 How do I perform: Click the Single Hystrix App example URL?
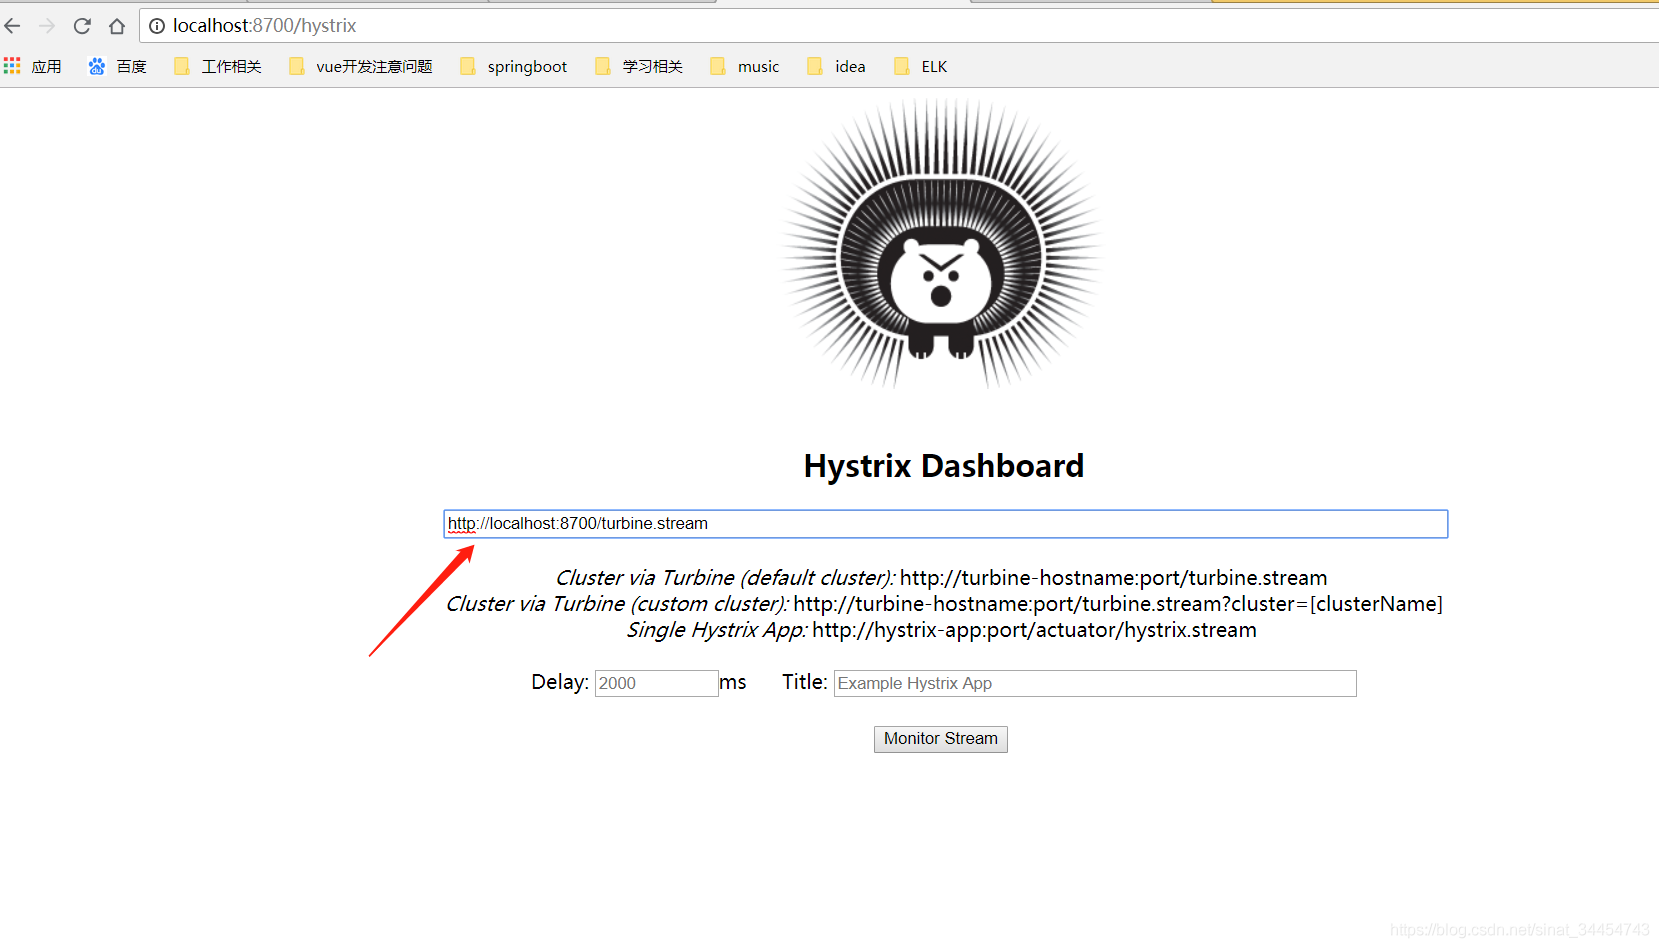[1034, 630]
